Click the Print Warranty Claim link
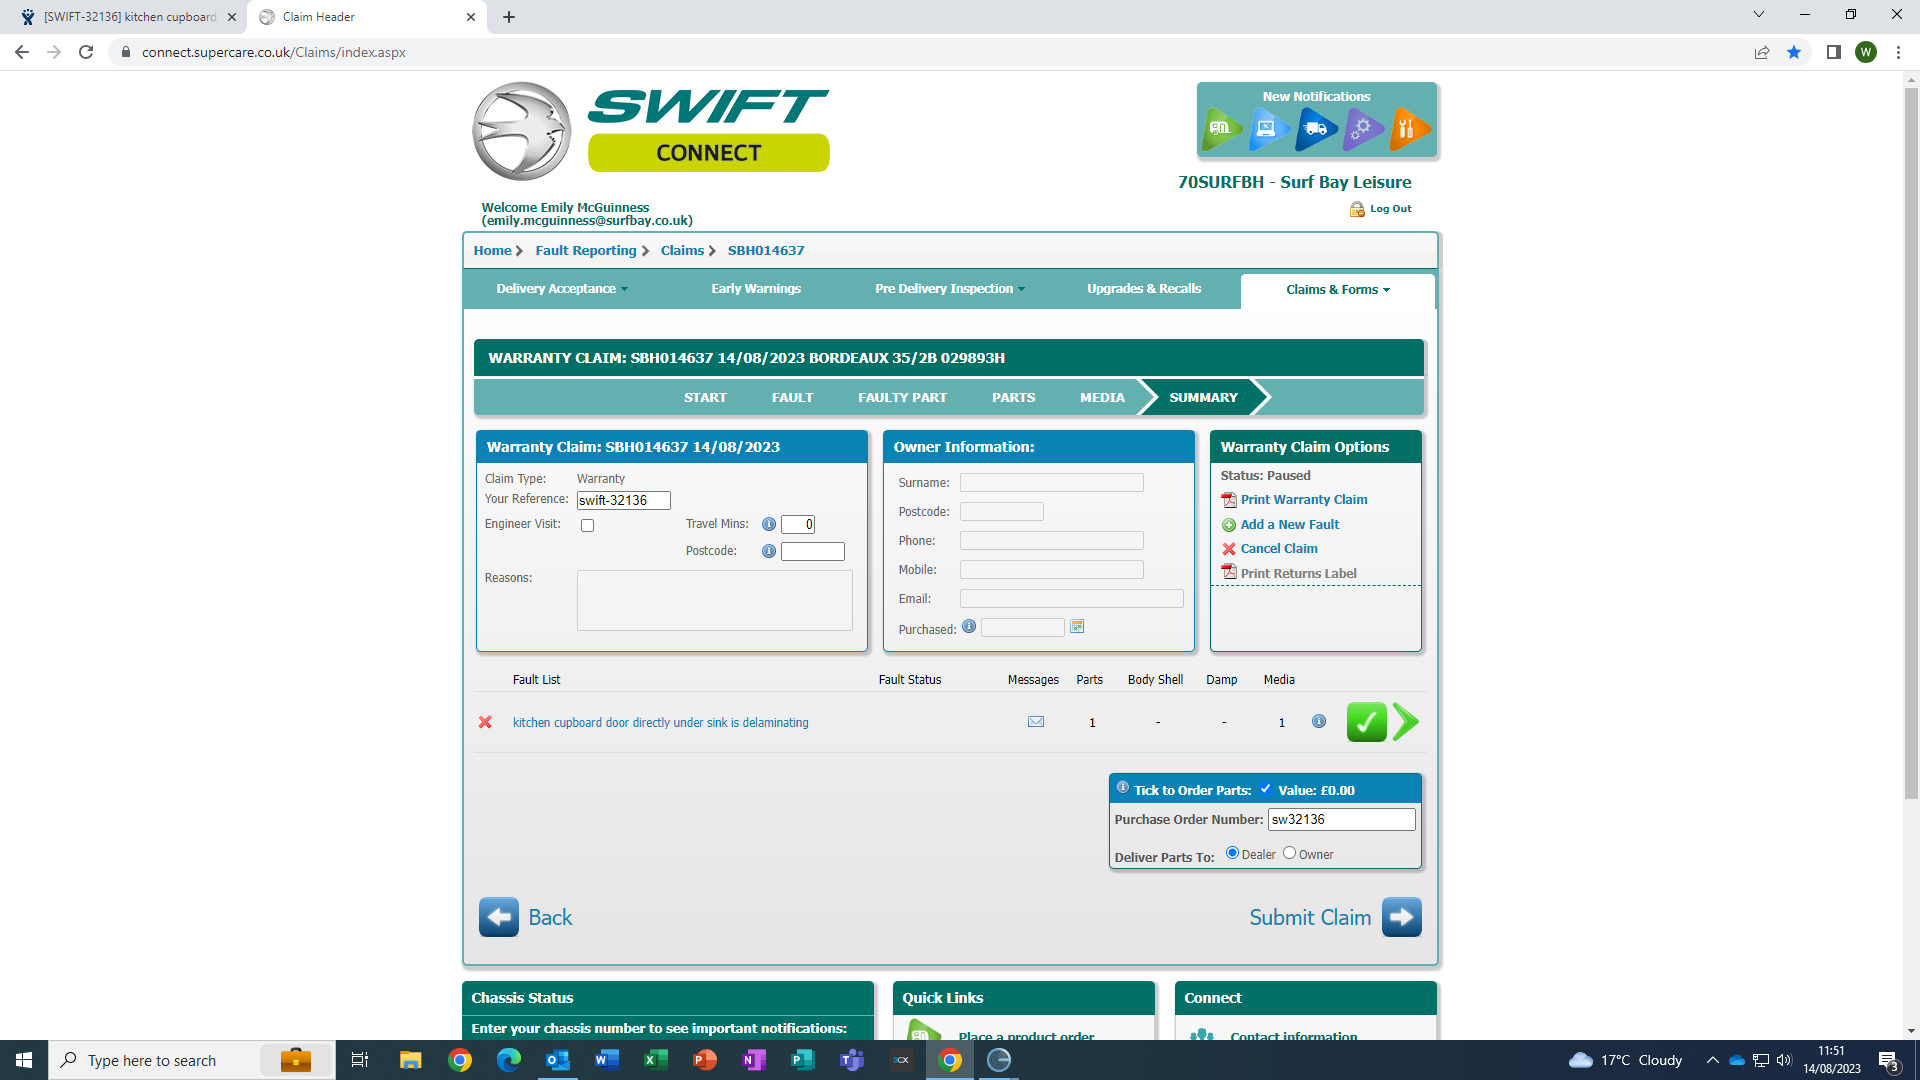This screenshot has height=1080, width=1920. [1303, 500]
